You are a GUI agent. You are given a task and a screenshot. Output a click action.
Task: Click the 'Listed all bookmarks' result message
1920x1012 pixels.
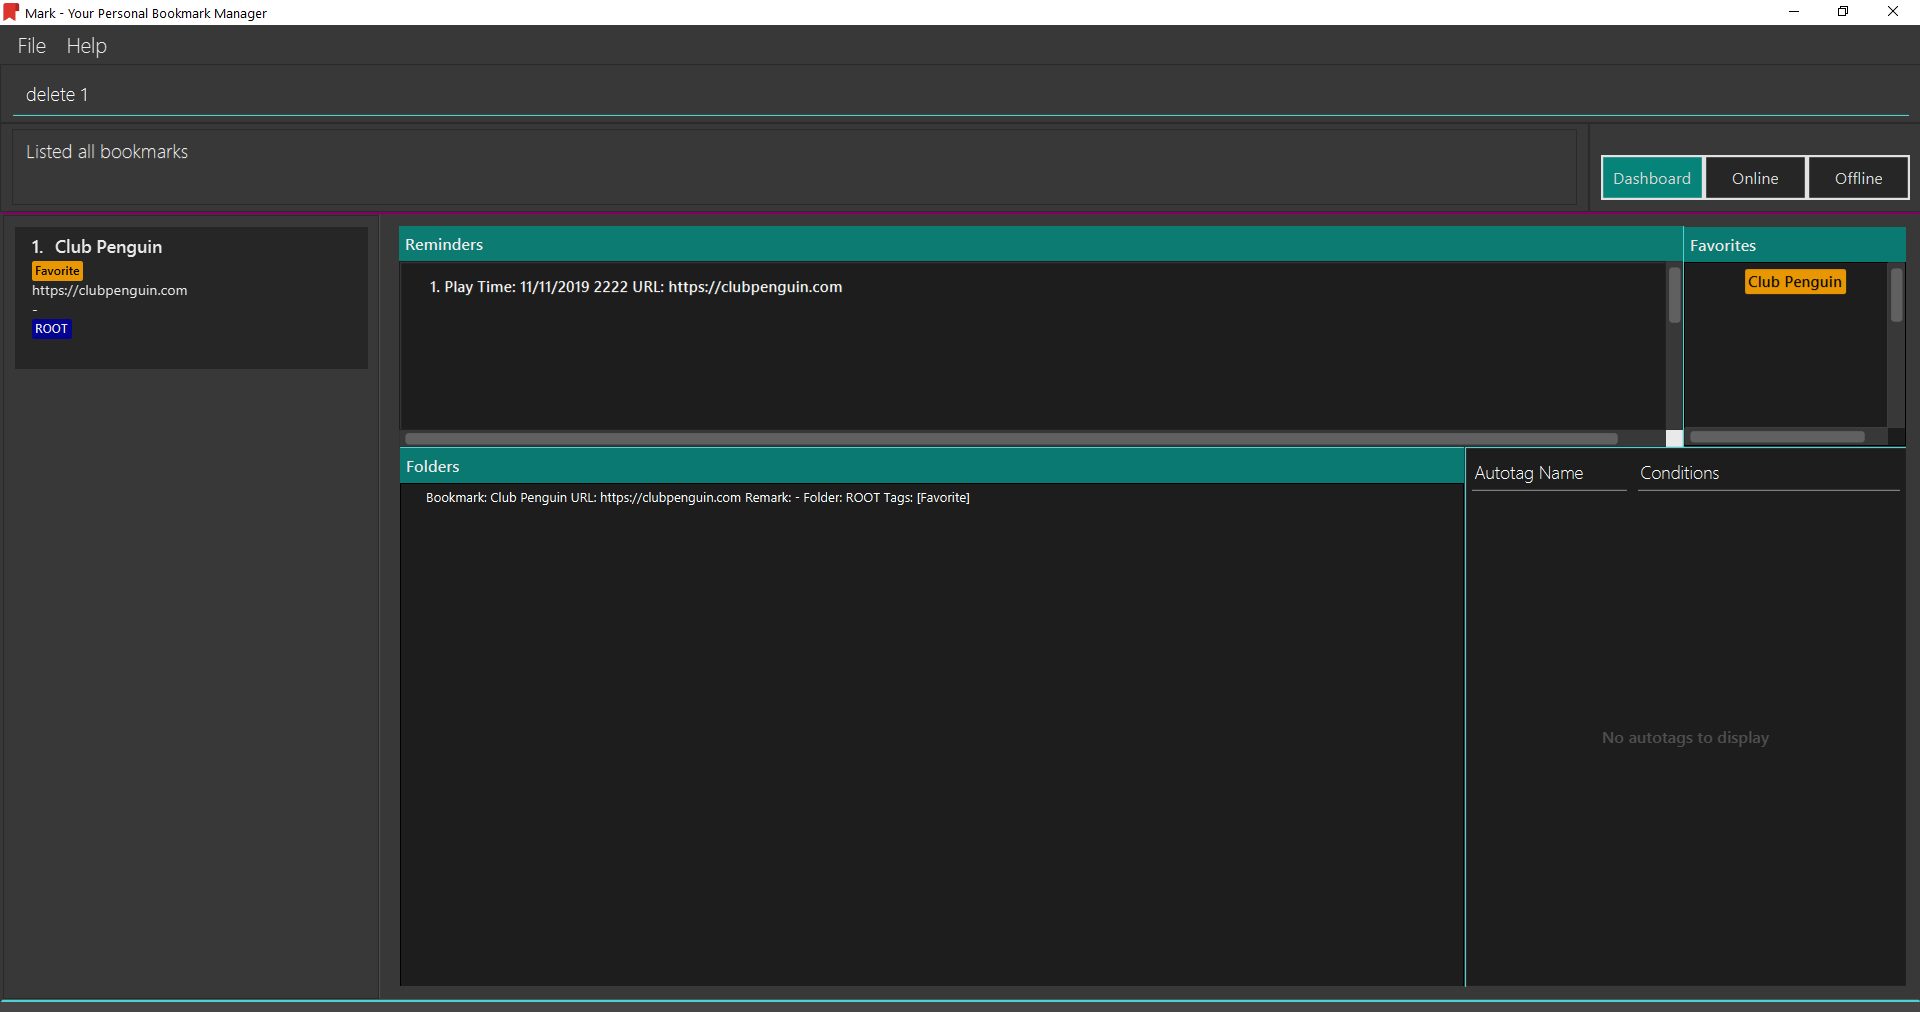107,152
